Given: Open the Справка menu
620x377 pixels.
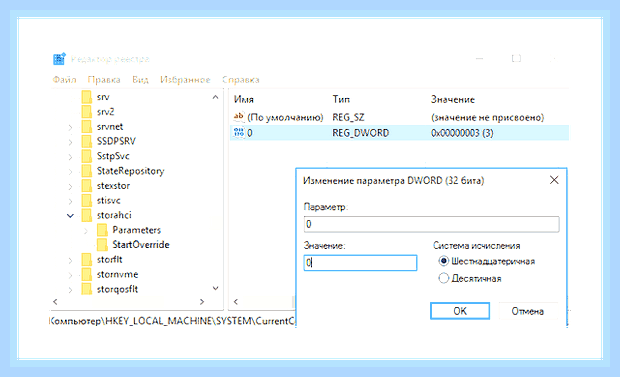Looking at the screenshot, I should click(240, 80).
